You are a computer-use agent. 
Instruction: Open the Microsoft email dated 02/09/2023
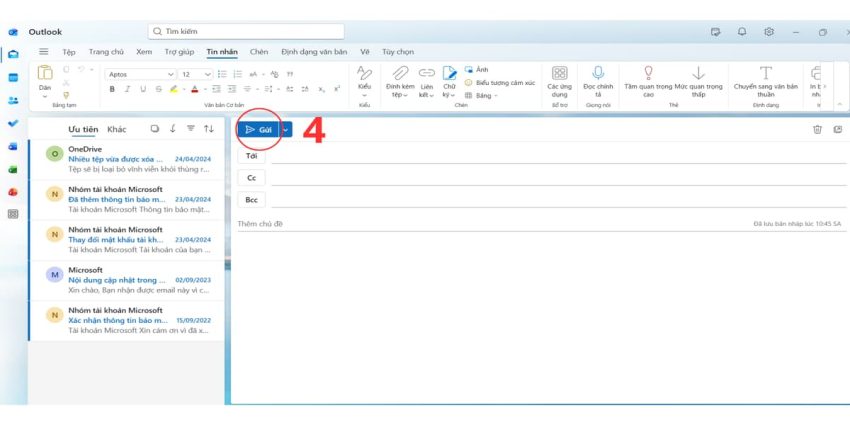(127, 280)
